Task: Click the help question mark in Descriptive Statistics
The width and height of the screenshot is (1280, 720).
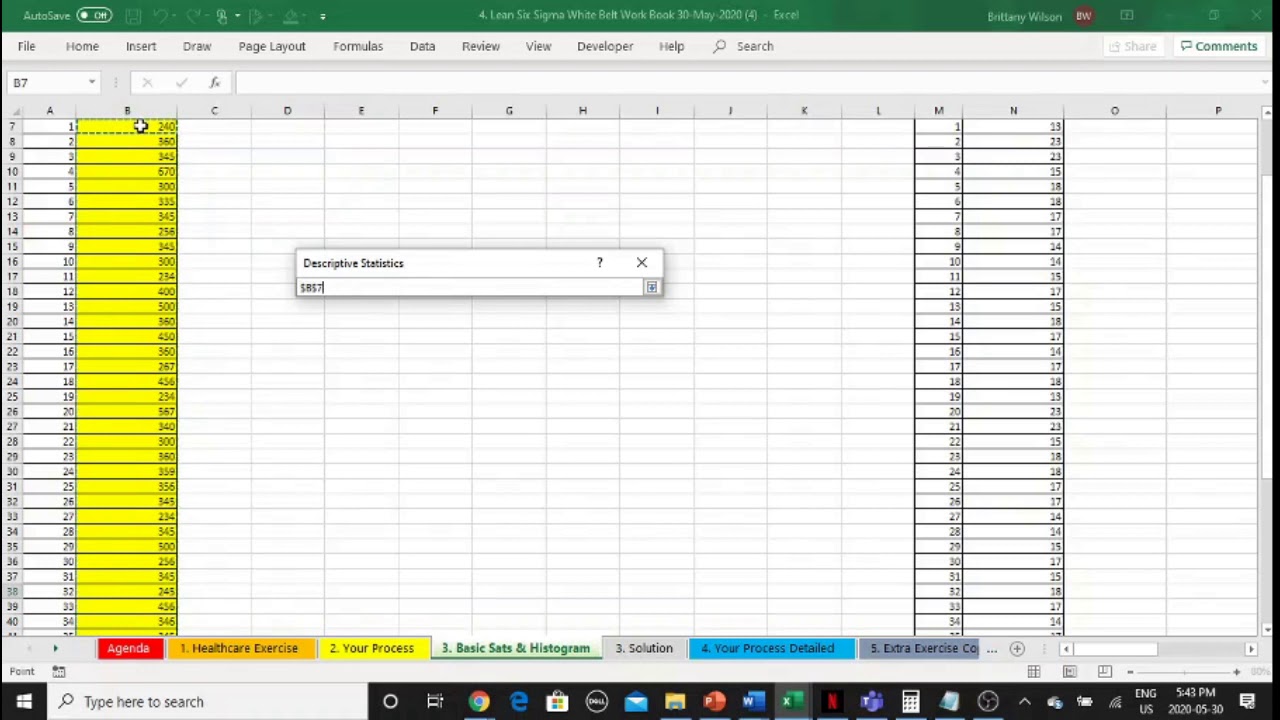Action: point(600,262)
